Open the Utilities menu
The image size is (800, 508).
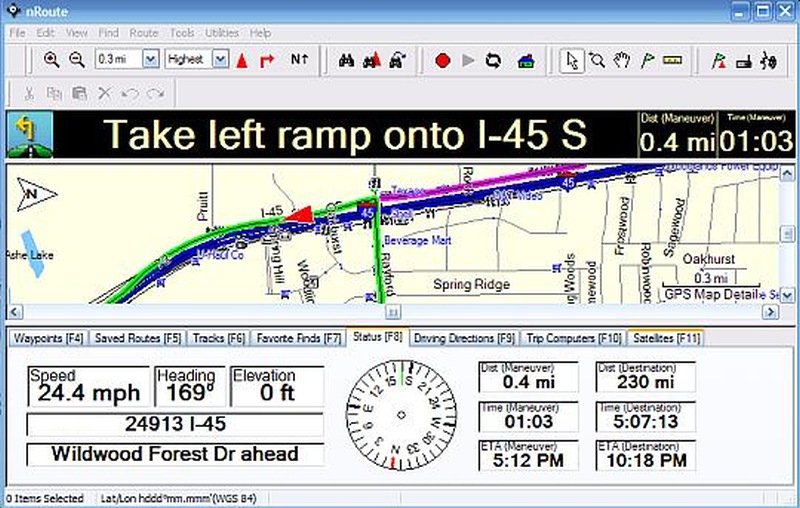coord(221,33)
